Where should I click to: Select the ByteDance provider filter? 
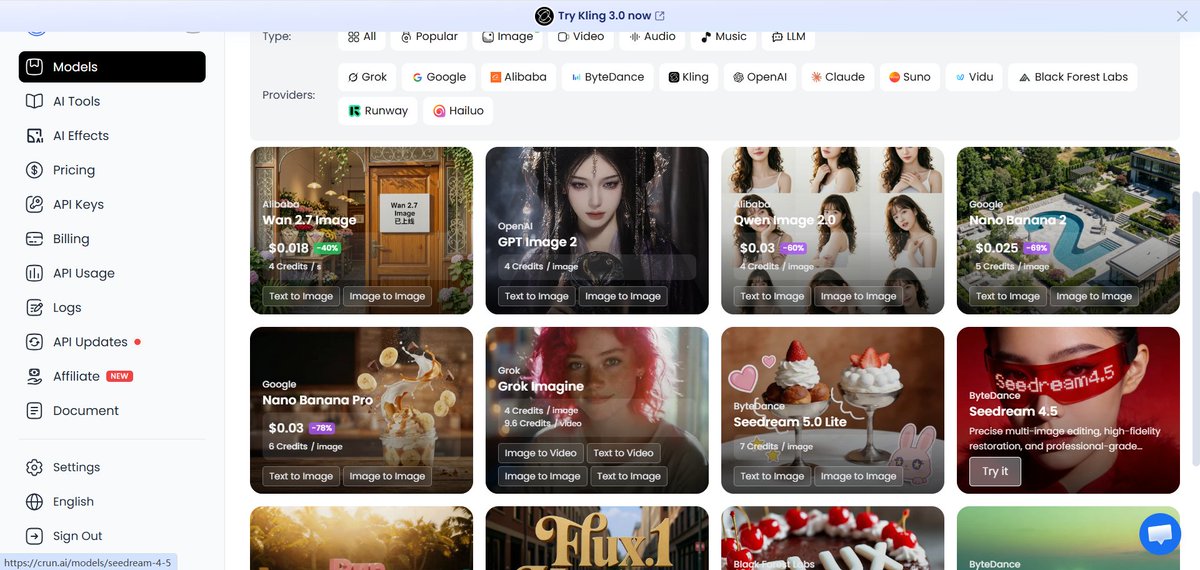608,77
